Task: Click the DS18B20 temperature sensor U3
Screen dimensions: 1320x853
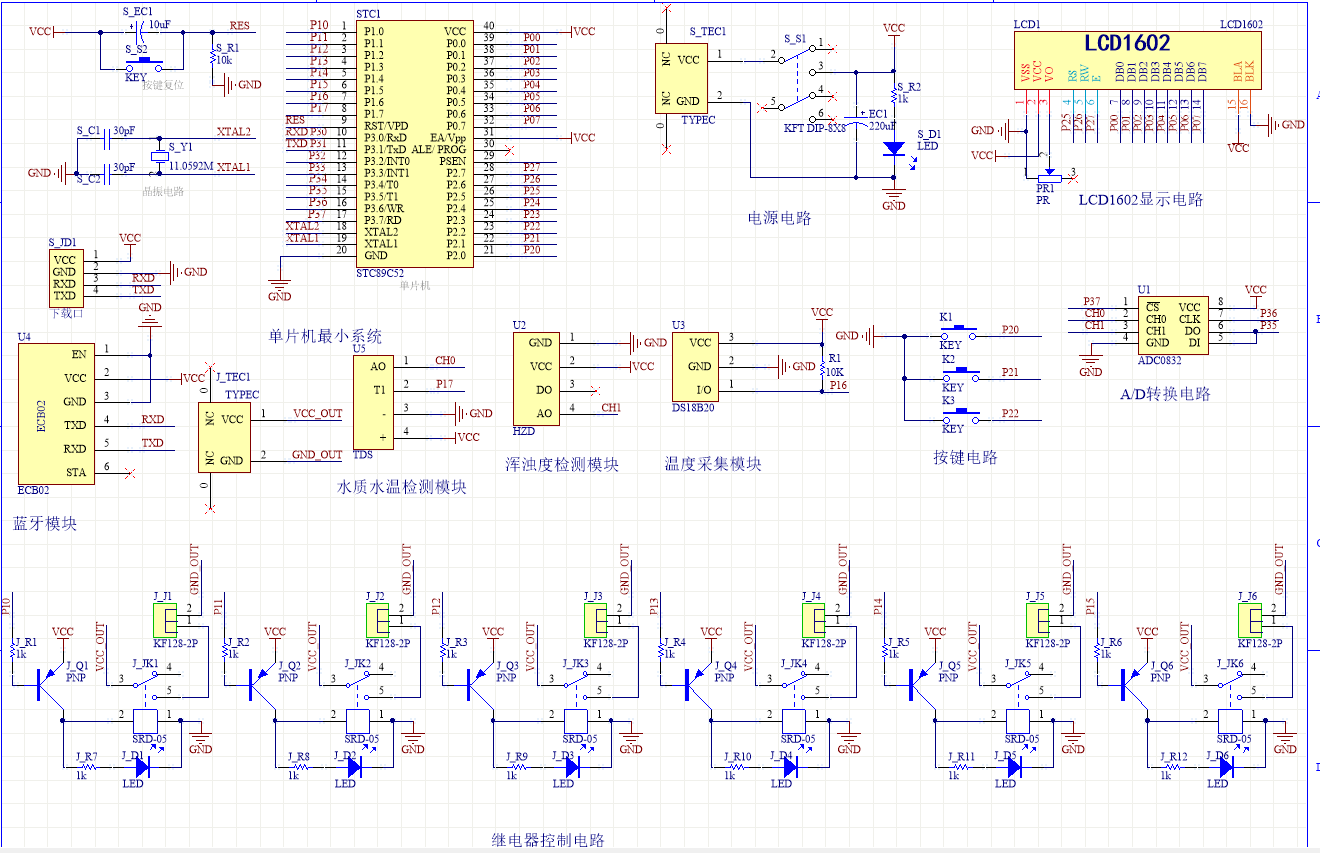Action: tap(694, 367)
